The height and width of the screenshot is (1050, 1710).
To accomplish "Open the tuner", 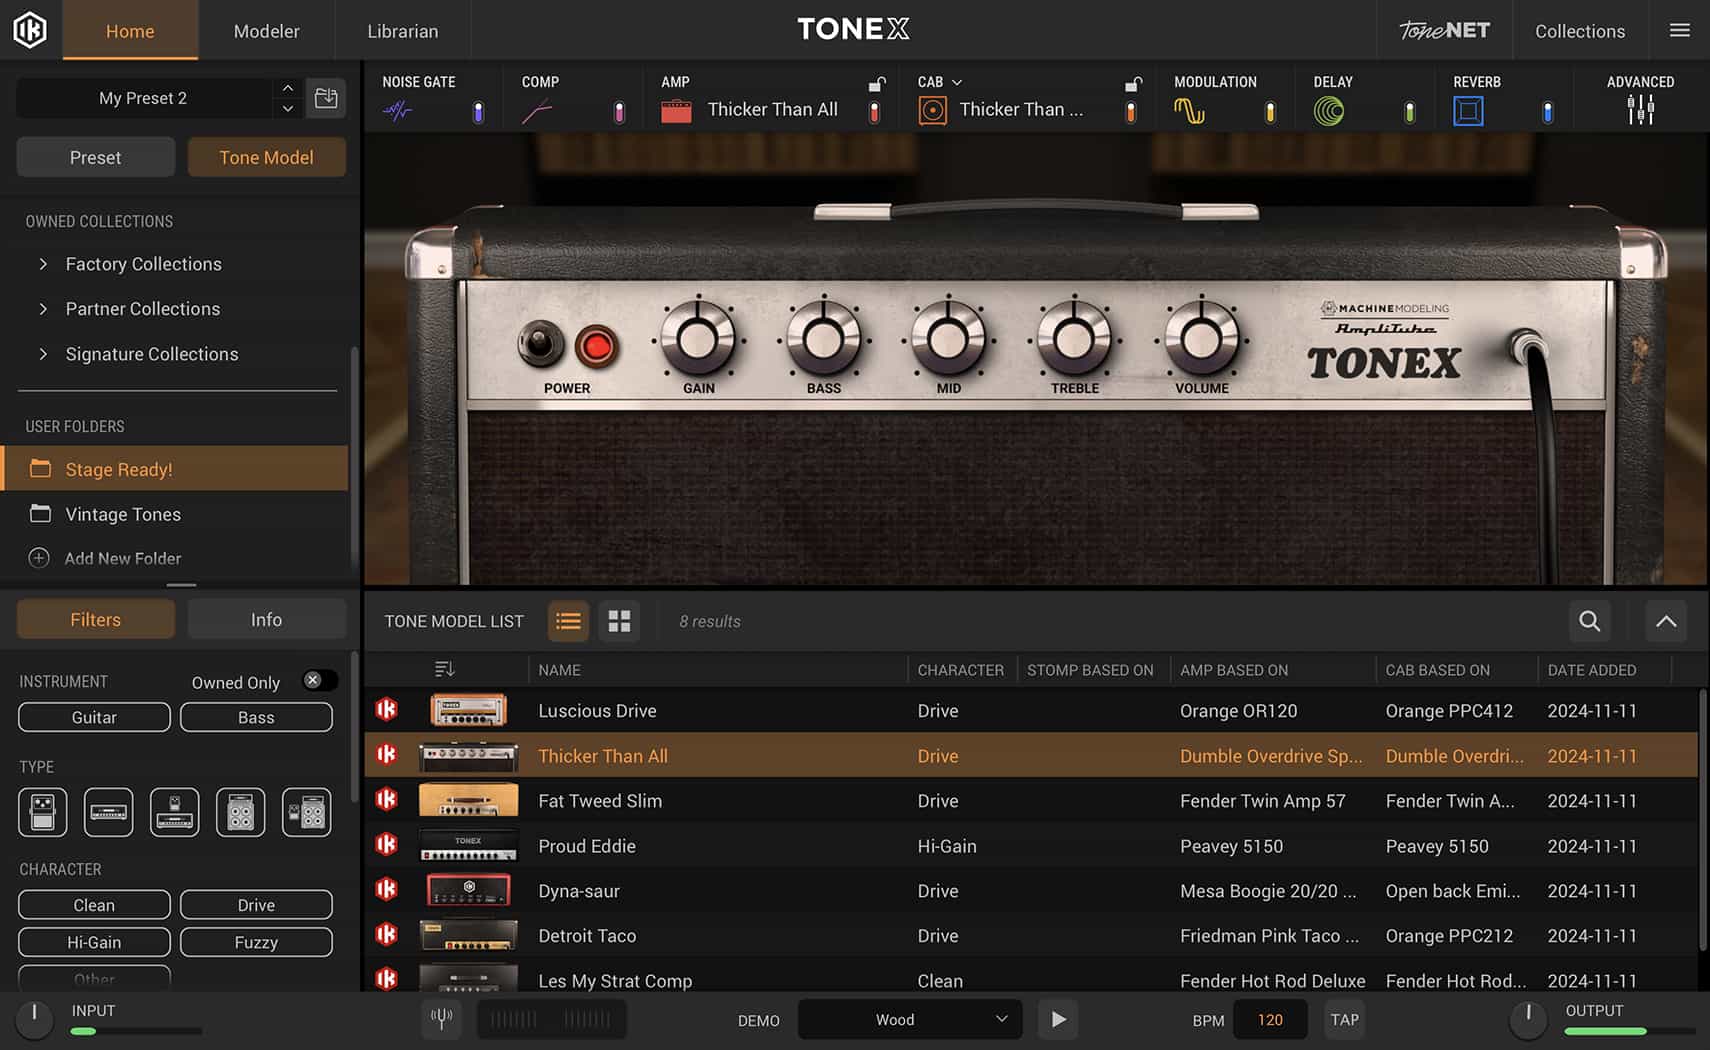I will 441,1019.
